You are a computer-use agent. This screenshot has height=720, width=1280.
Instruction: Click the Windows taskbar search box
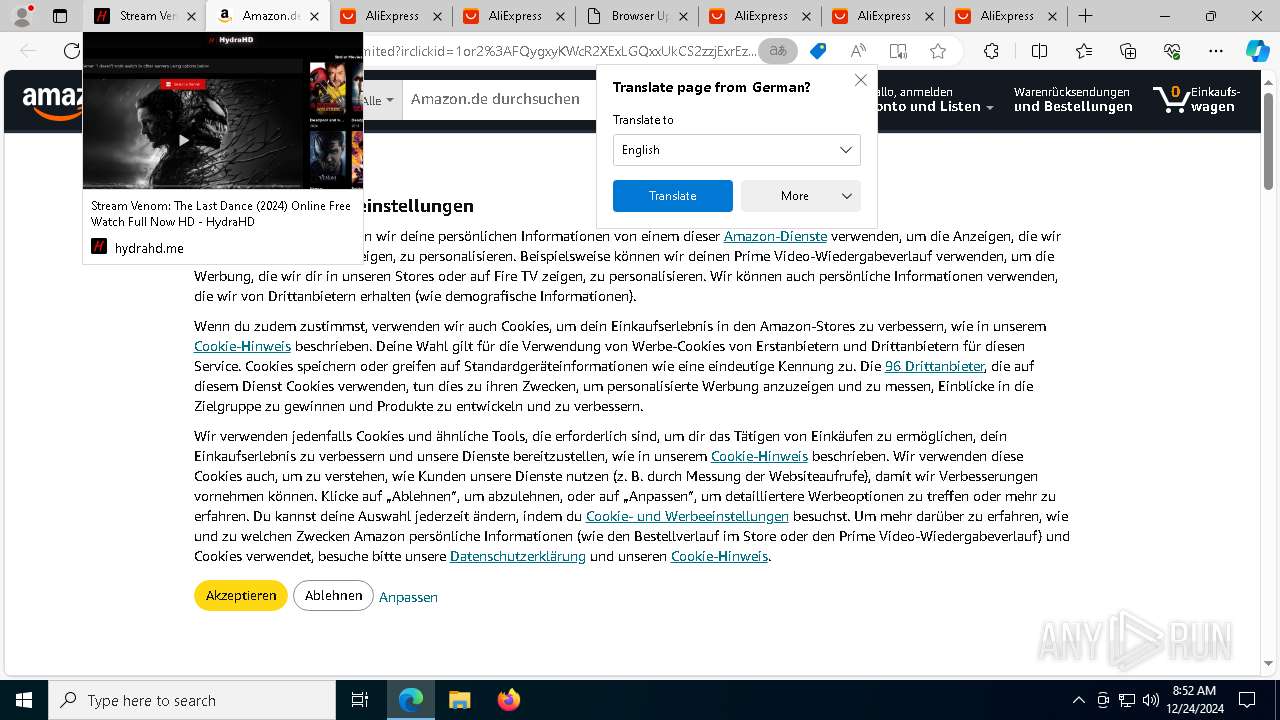[x=192, y=700]
